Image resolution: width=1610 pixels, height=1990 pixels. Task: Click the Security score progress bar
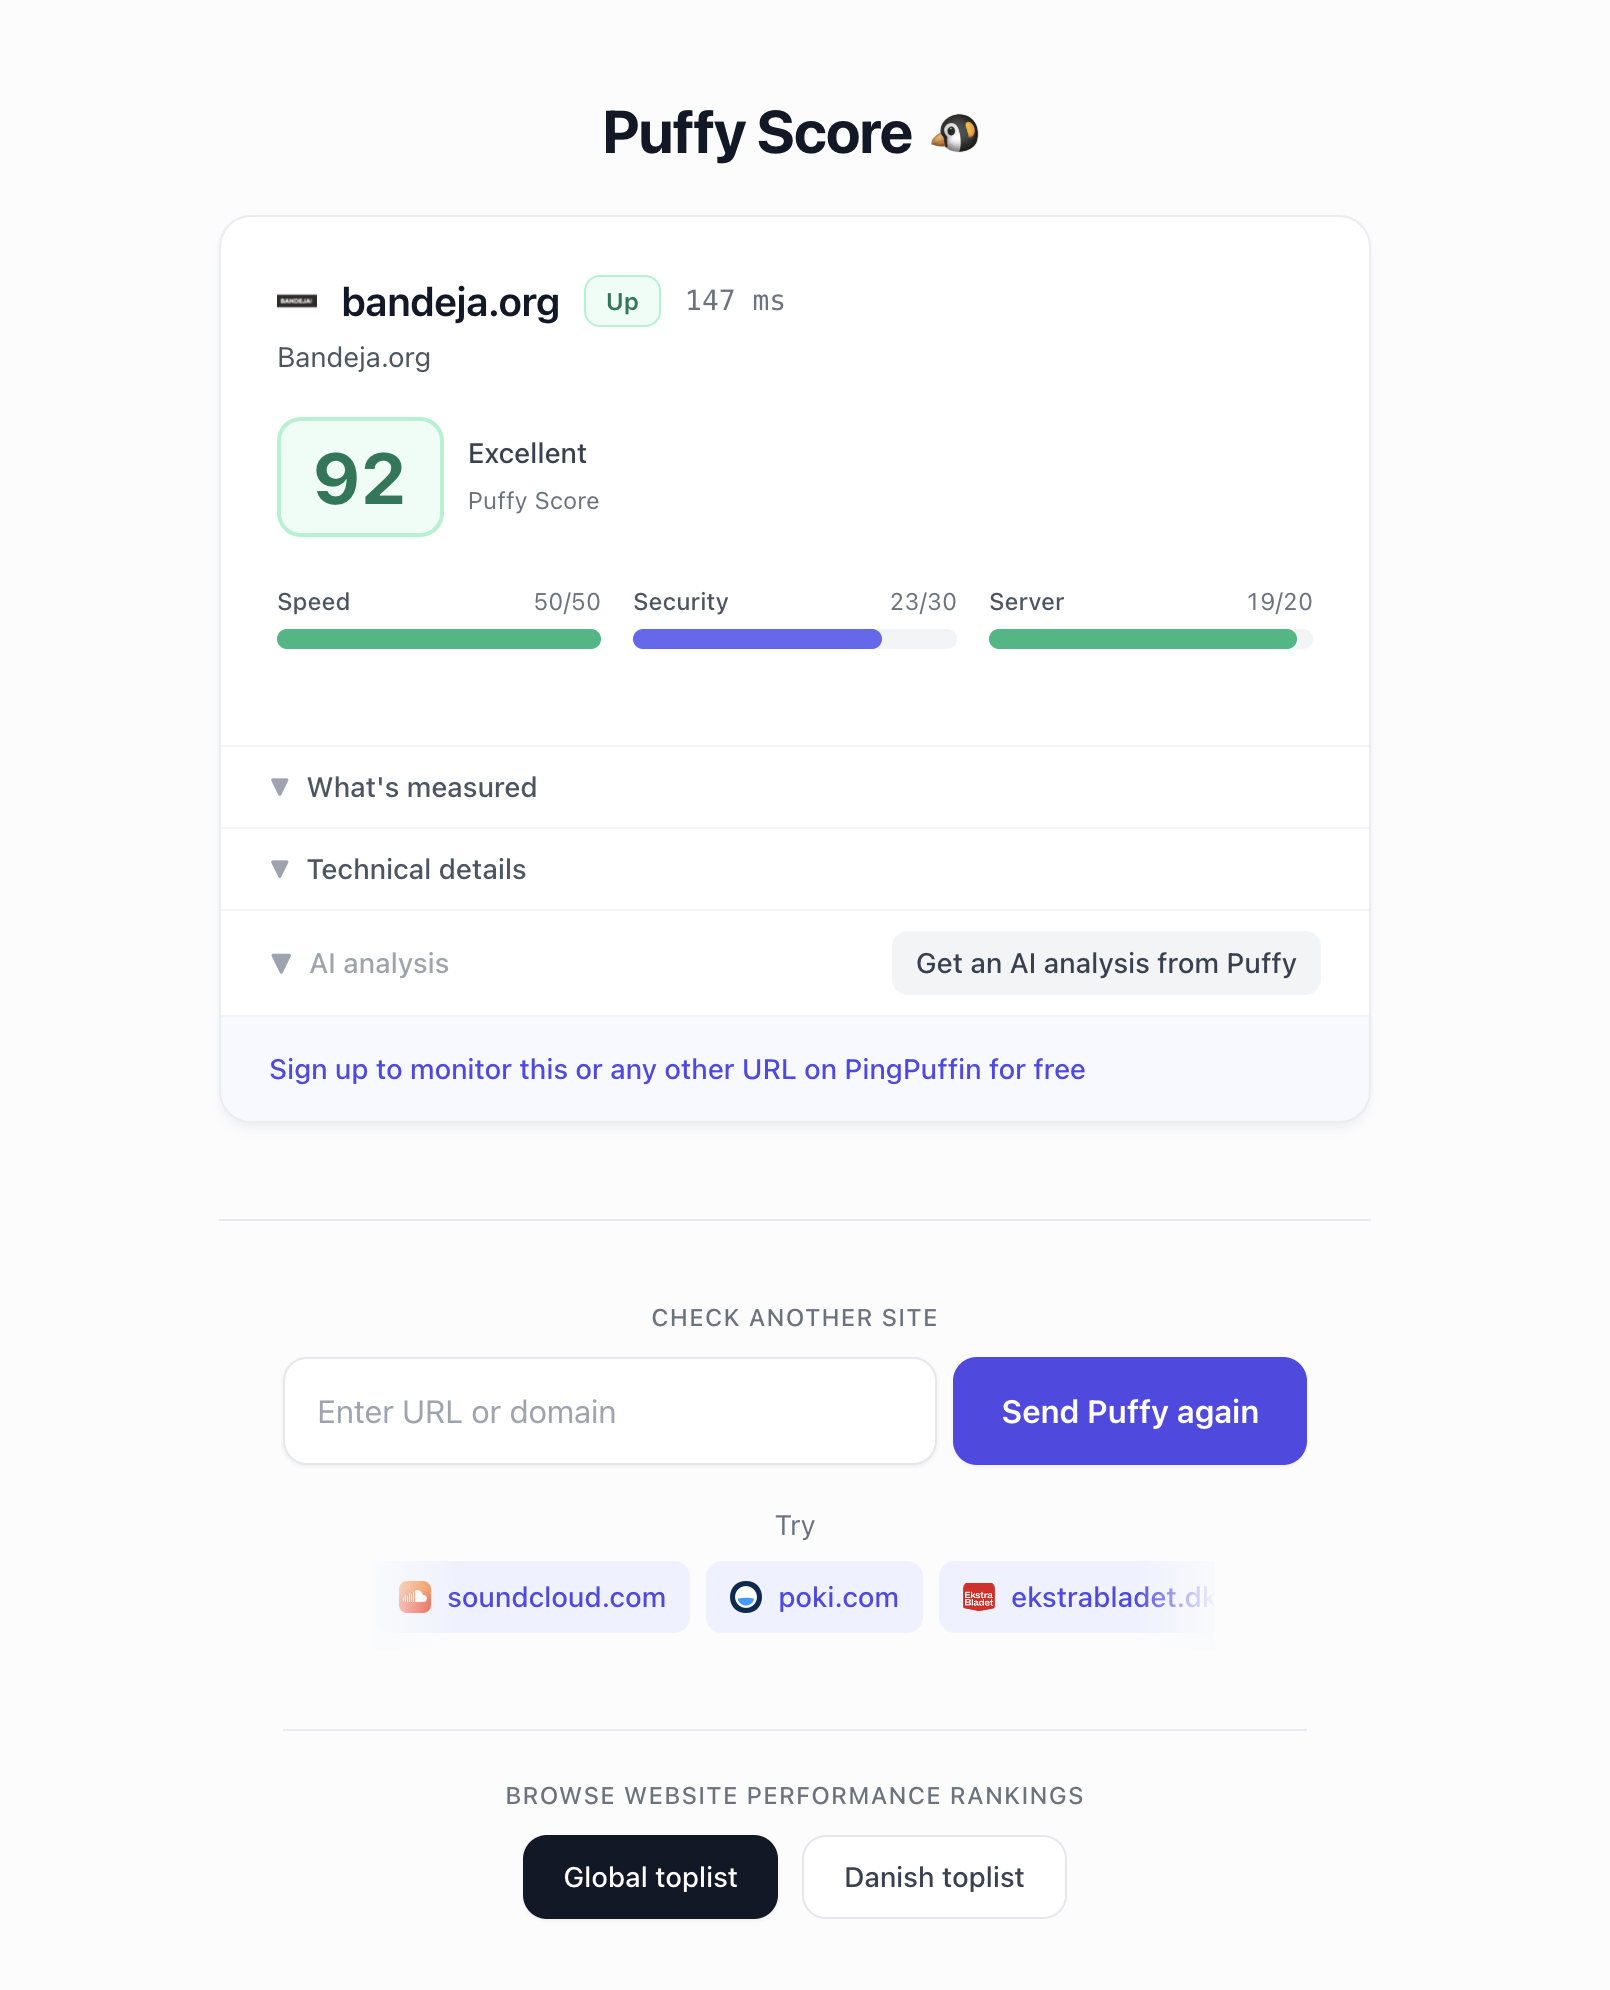coord(794,639)
